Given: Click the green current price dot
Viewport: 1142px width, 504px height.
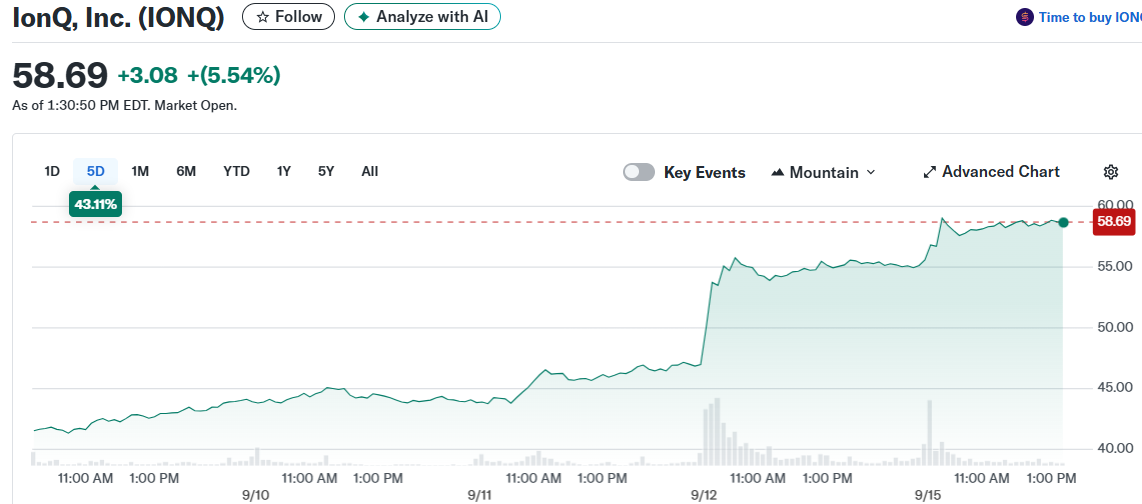Looking at the screenshot, I should [x=1063, y=222].
